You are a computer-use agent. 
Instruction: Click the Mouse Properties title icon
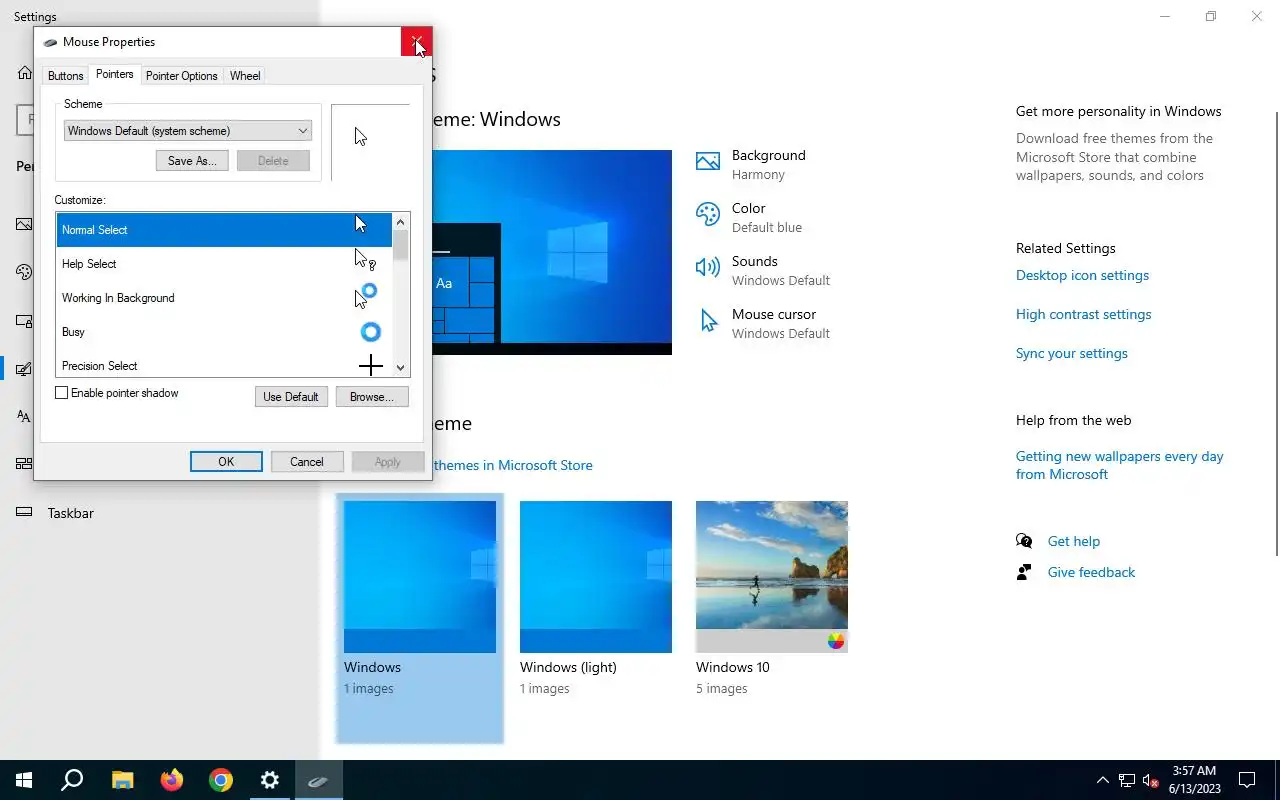pos(50,42)
